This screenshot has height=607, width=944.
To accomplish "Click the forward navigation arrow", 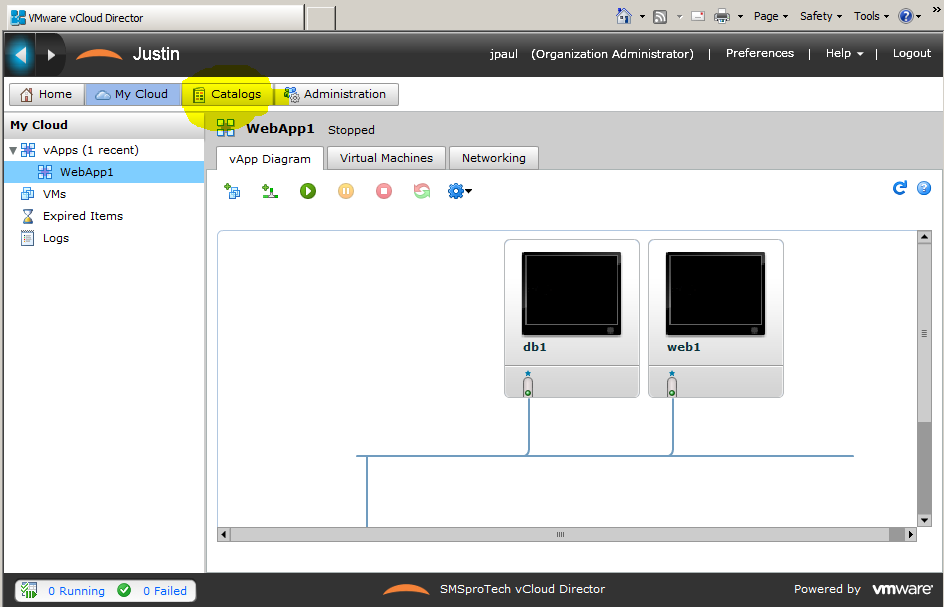I will pos(51,55).
